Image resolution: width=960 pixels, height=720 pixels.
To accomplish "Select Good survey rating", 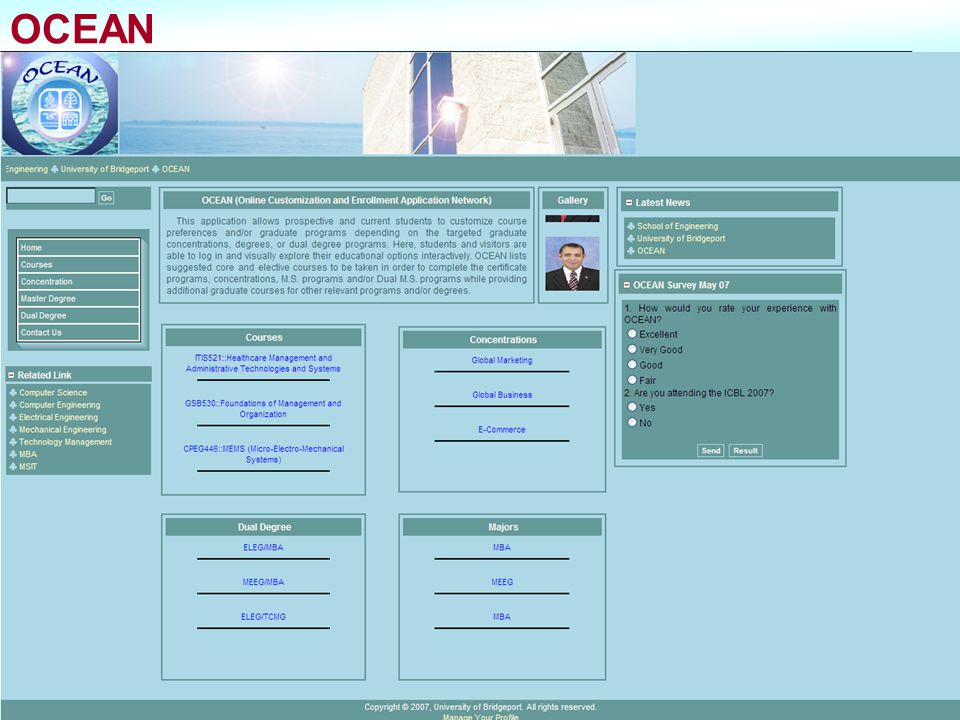I will [632, 364].
